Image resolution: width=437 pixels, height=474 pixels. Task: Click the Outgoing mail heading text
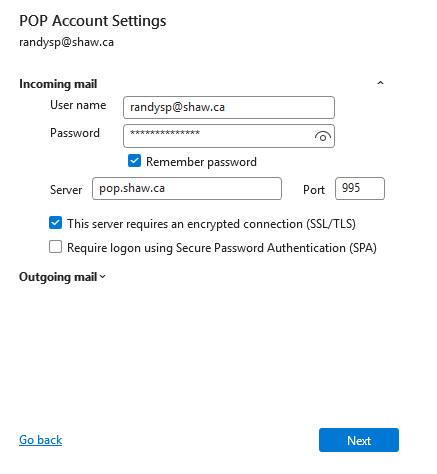[58, 277]
